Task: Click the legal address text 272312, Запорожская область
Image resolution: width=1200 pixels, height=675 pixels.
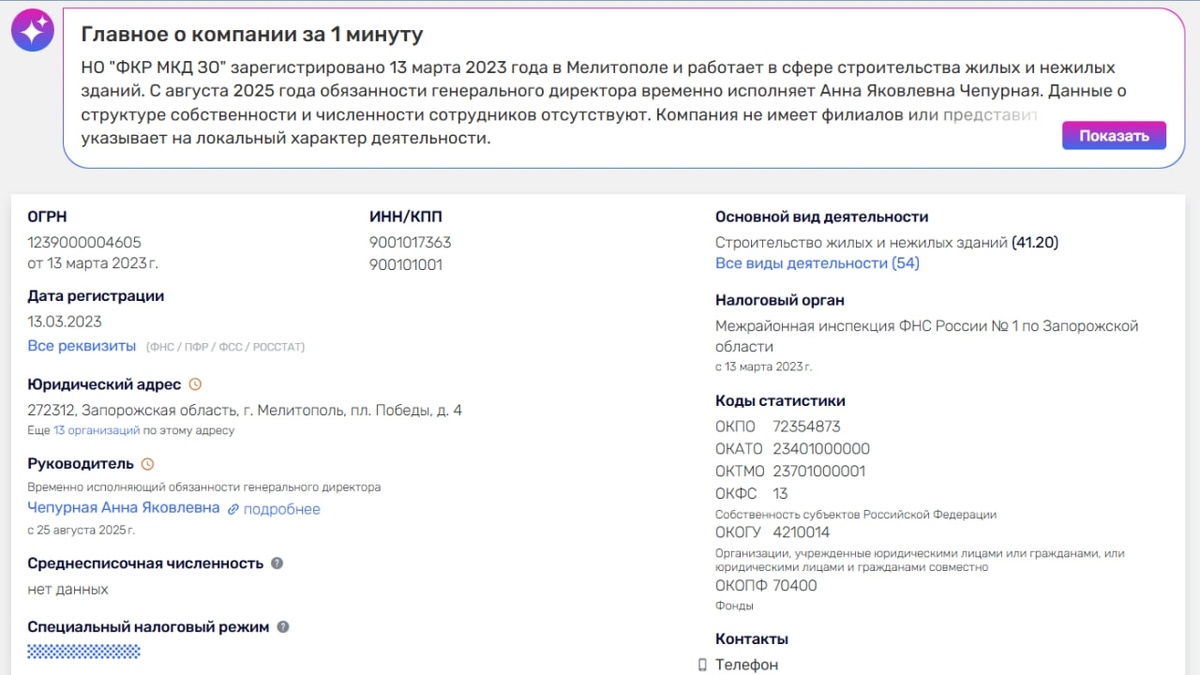Action: click(245, 410)
